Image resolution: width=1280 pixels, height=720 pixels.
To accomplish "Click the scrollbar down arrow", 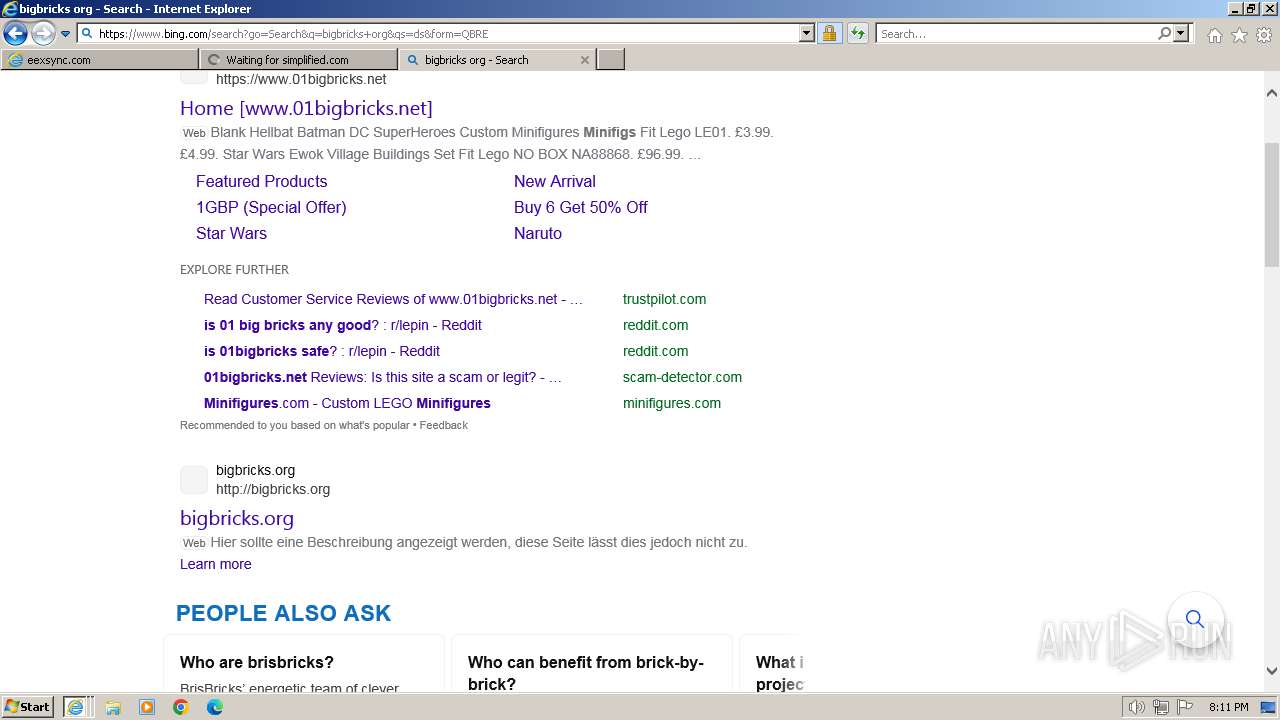I will (x=1271, y=671).
